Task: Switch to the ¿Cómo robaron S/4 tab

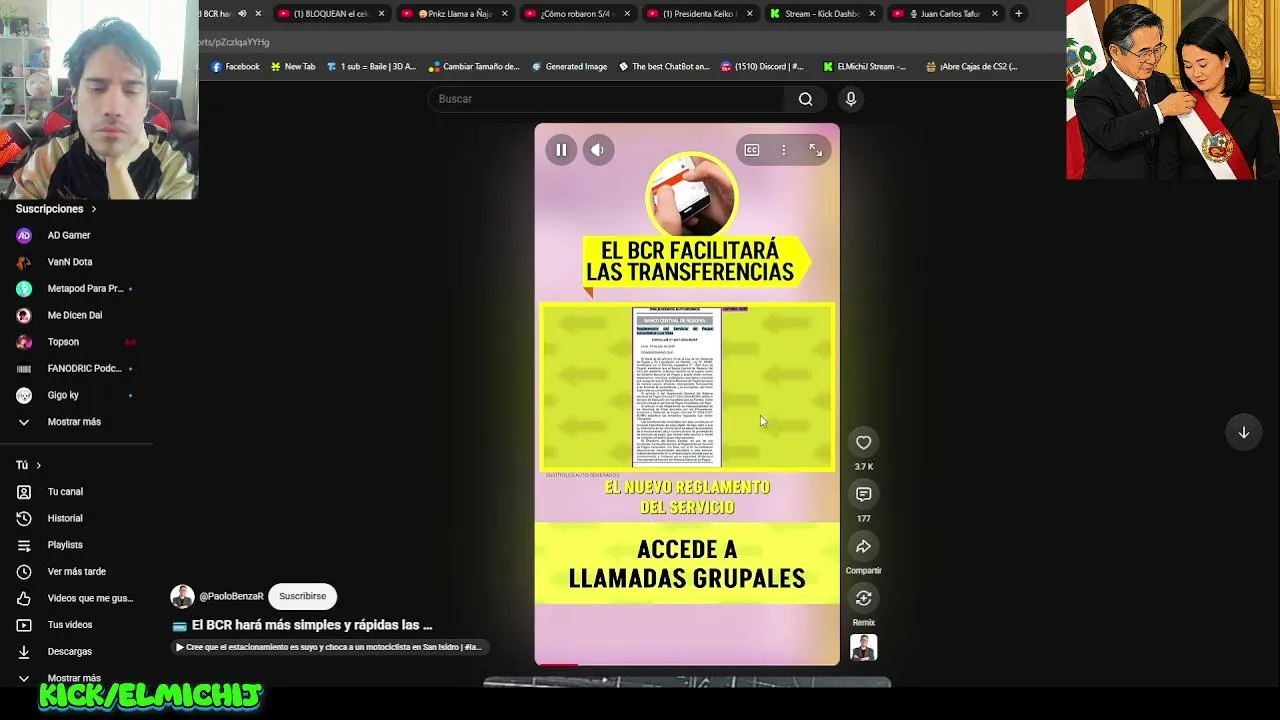Action: click(x=579, y=14)
